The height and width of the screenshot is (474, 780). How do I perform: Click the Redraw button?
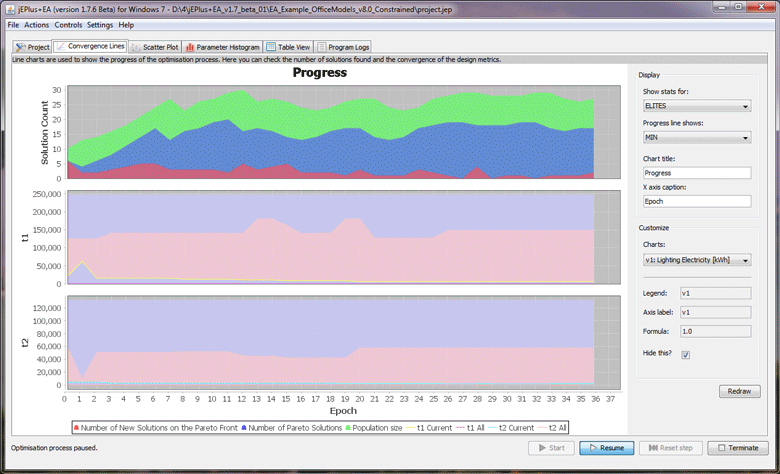[739, 391]
